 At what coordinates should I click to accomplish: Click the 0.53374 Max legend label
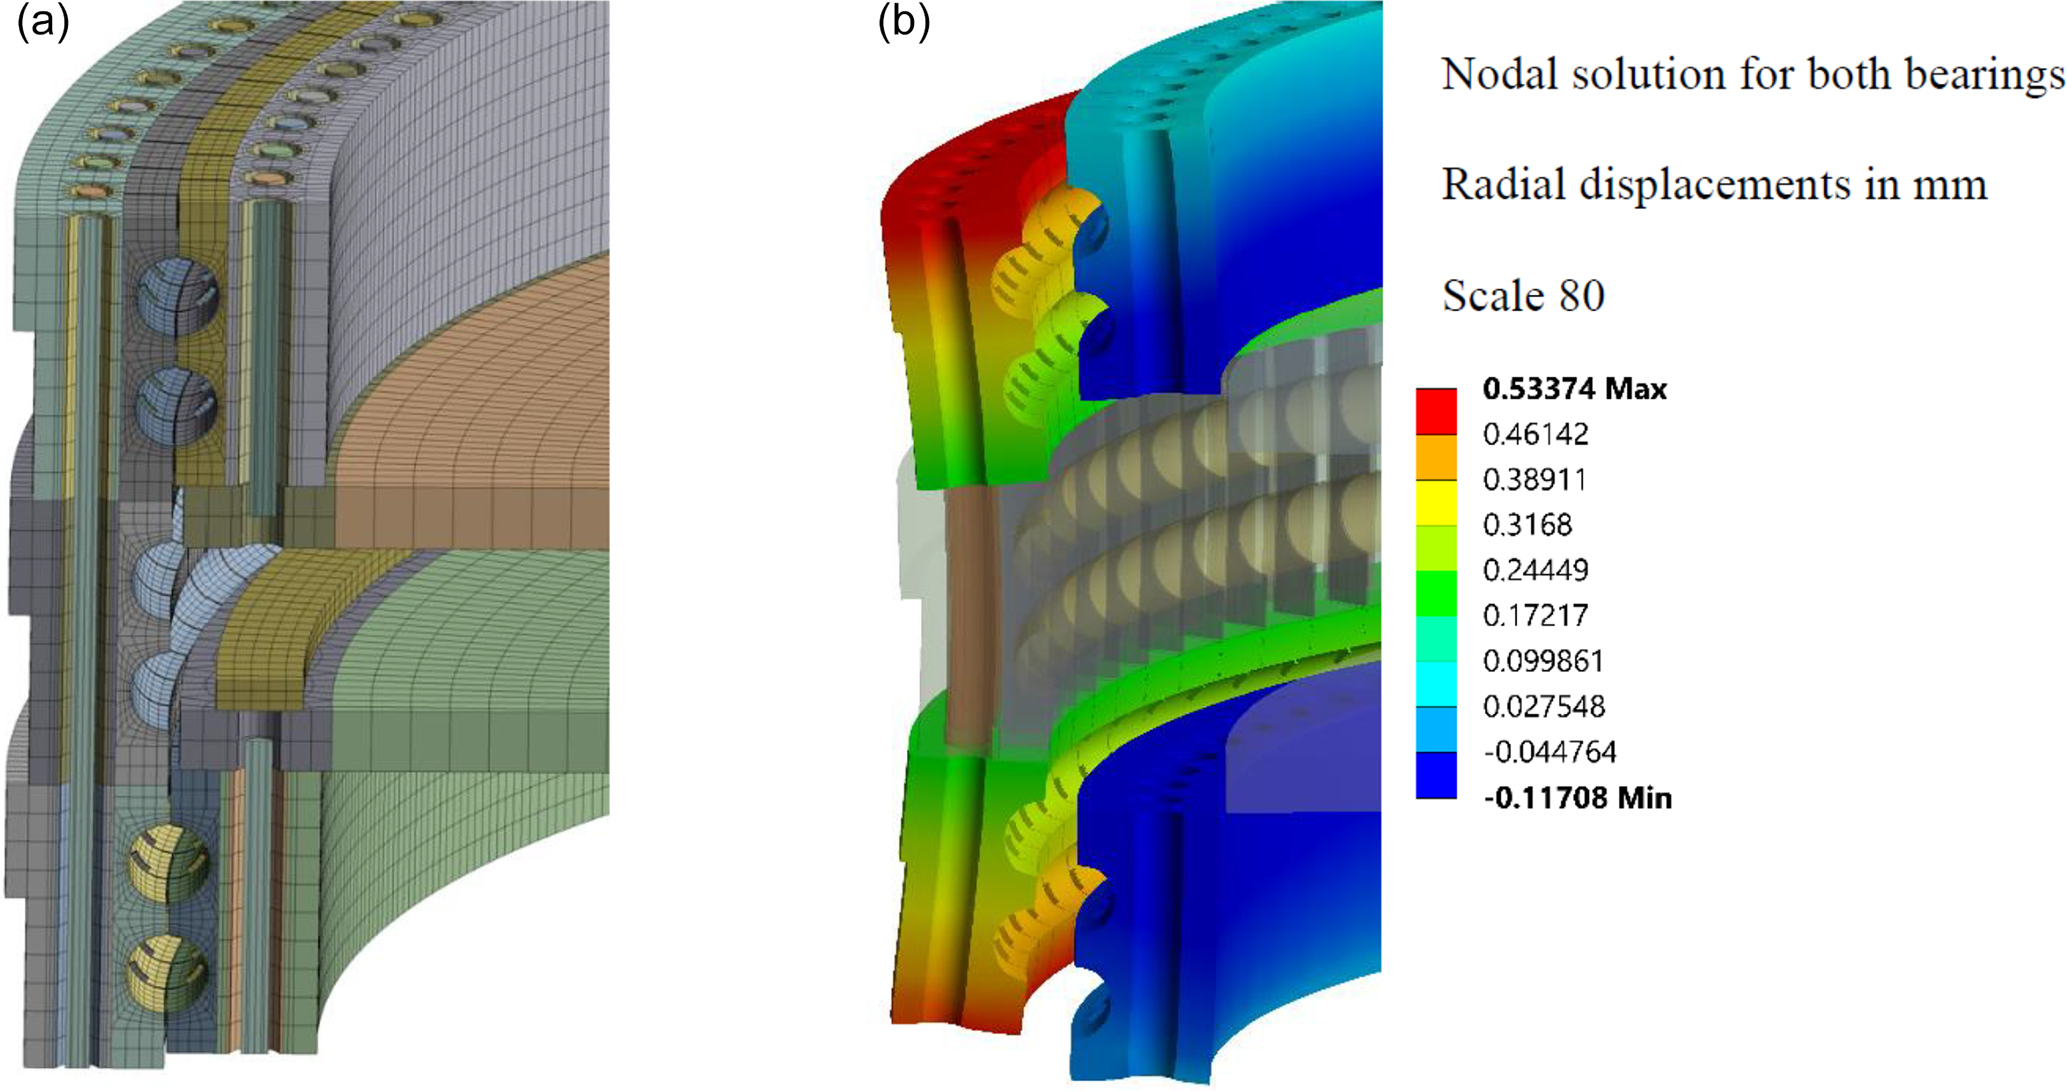pyautogui.click(x=1574, y=388)
